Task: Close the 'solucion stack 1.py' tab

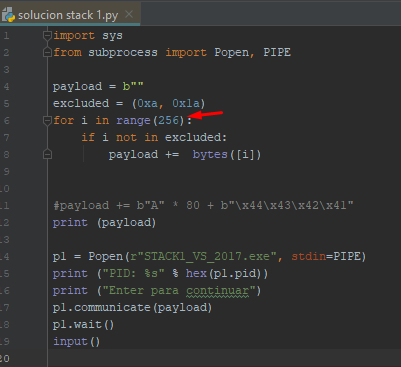Action: point(129,14)
